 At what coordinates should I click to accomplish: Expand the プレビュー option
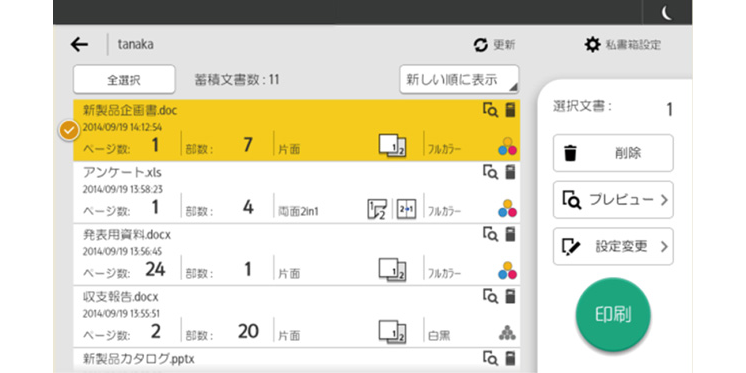613,200
